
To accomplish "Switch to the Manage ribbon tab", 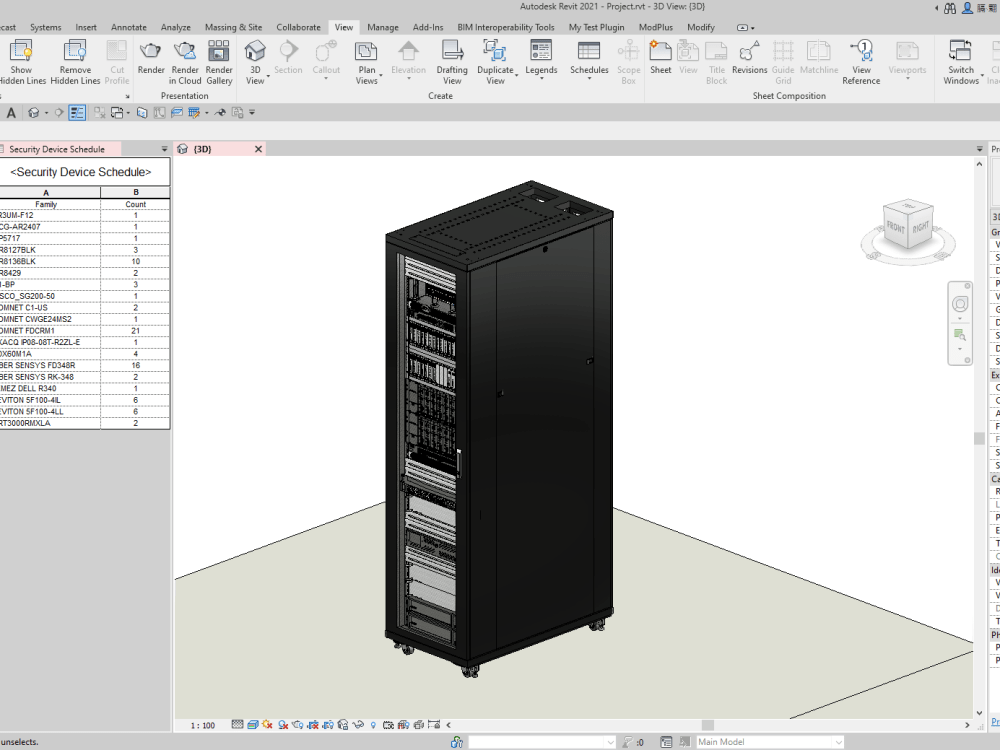I will point(383,27).
